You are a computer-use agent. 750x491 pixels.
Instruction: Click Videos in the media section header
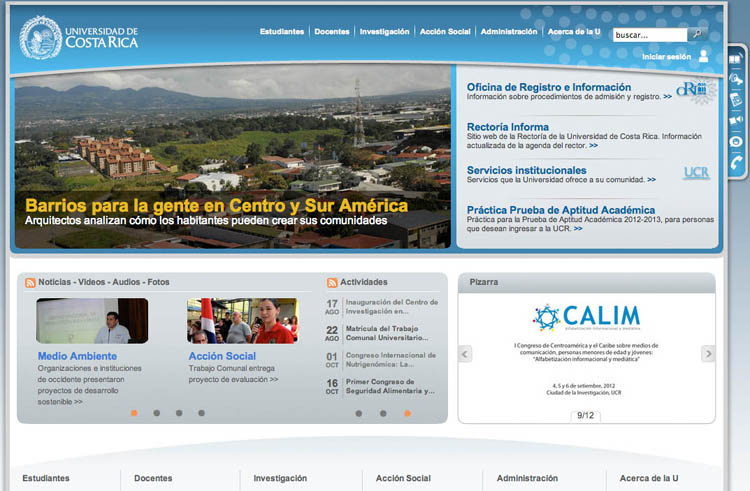click(x=91, y=282)
